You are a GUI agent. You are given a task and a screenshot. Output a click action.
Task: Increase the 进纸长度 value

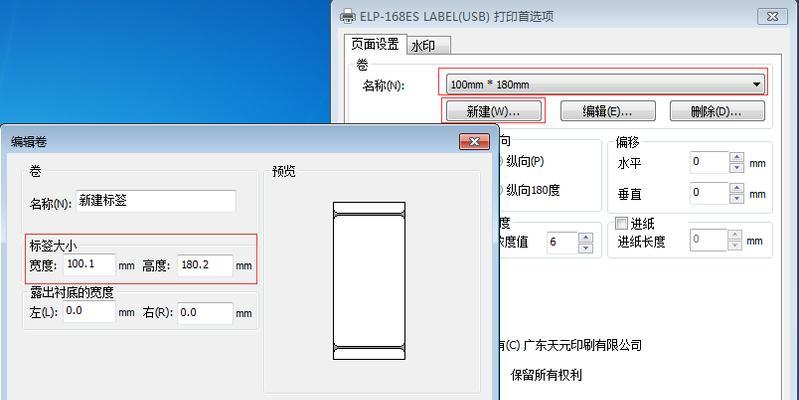735,235
